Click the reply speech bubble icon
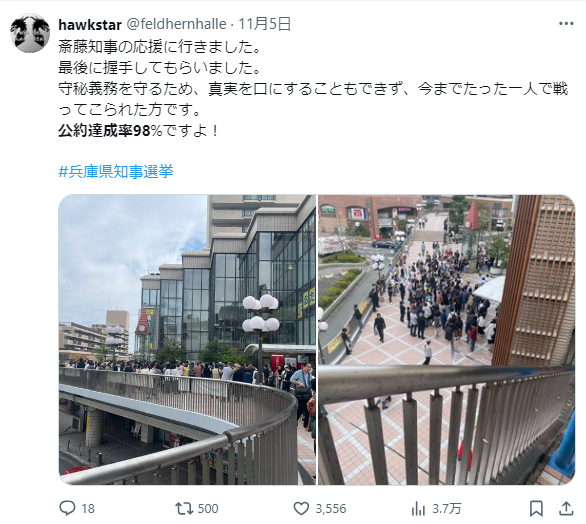The width and height of the screenshot is (586, 524). (x=67, y=508)
